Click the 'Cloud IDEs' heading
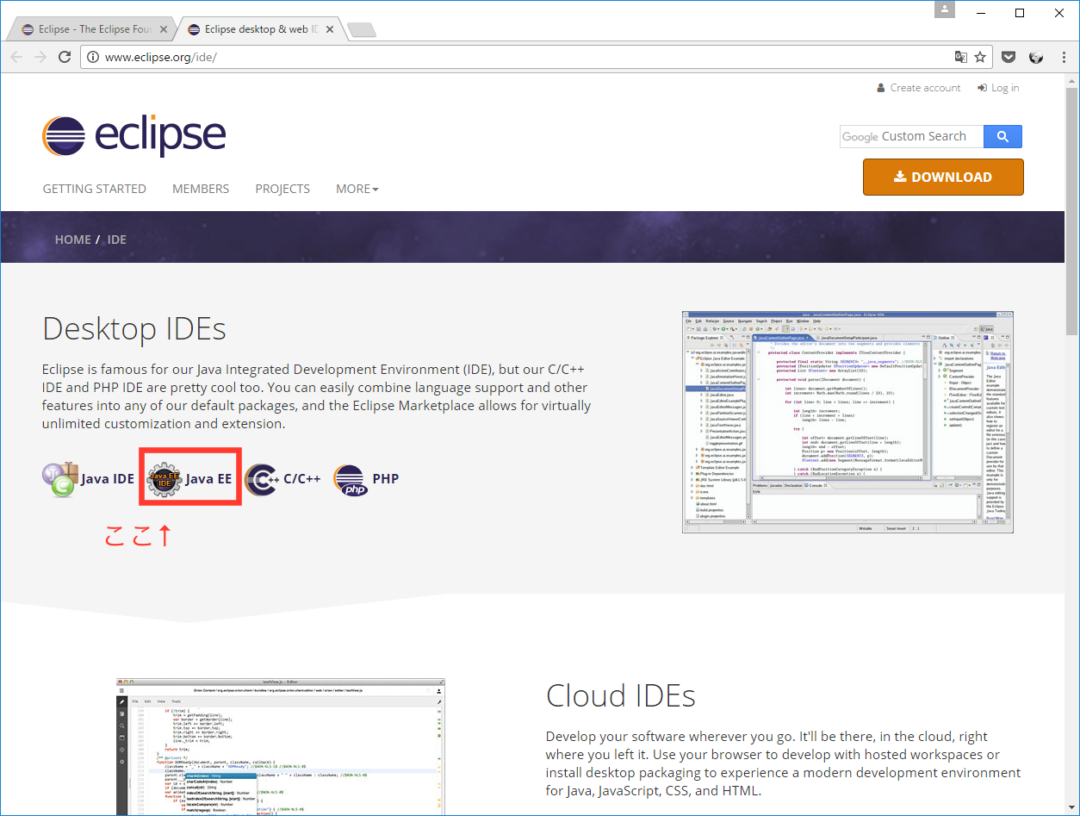The image size is (1080, 816). click(621, 696)
